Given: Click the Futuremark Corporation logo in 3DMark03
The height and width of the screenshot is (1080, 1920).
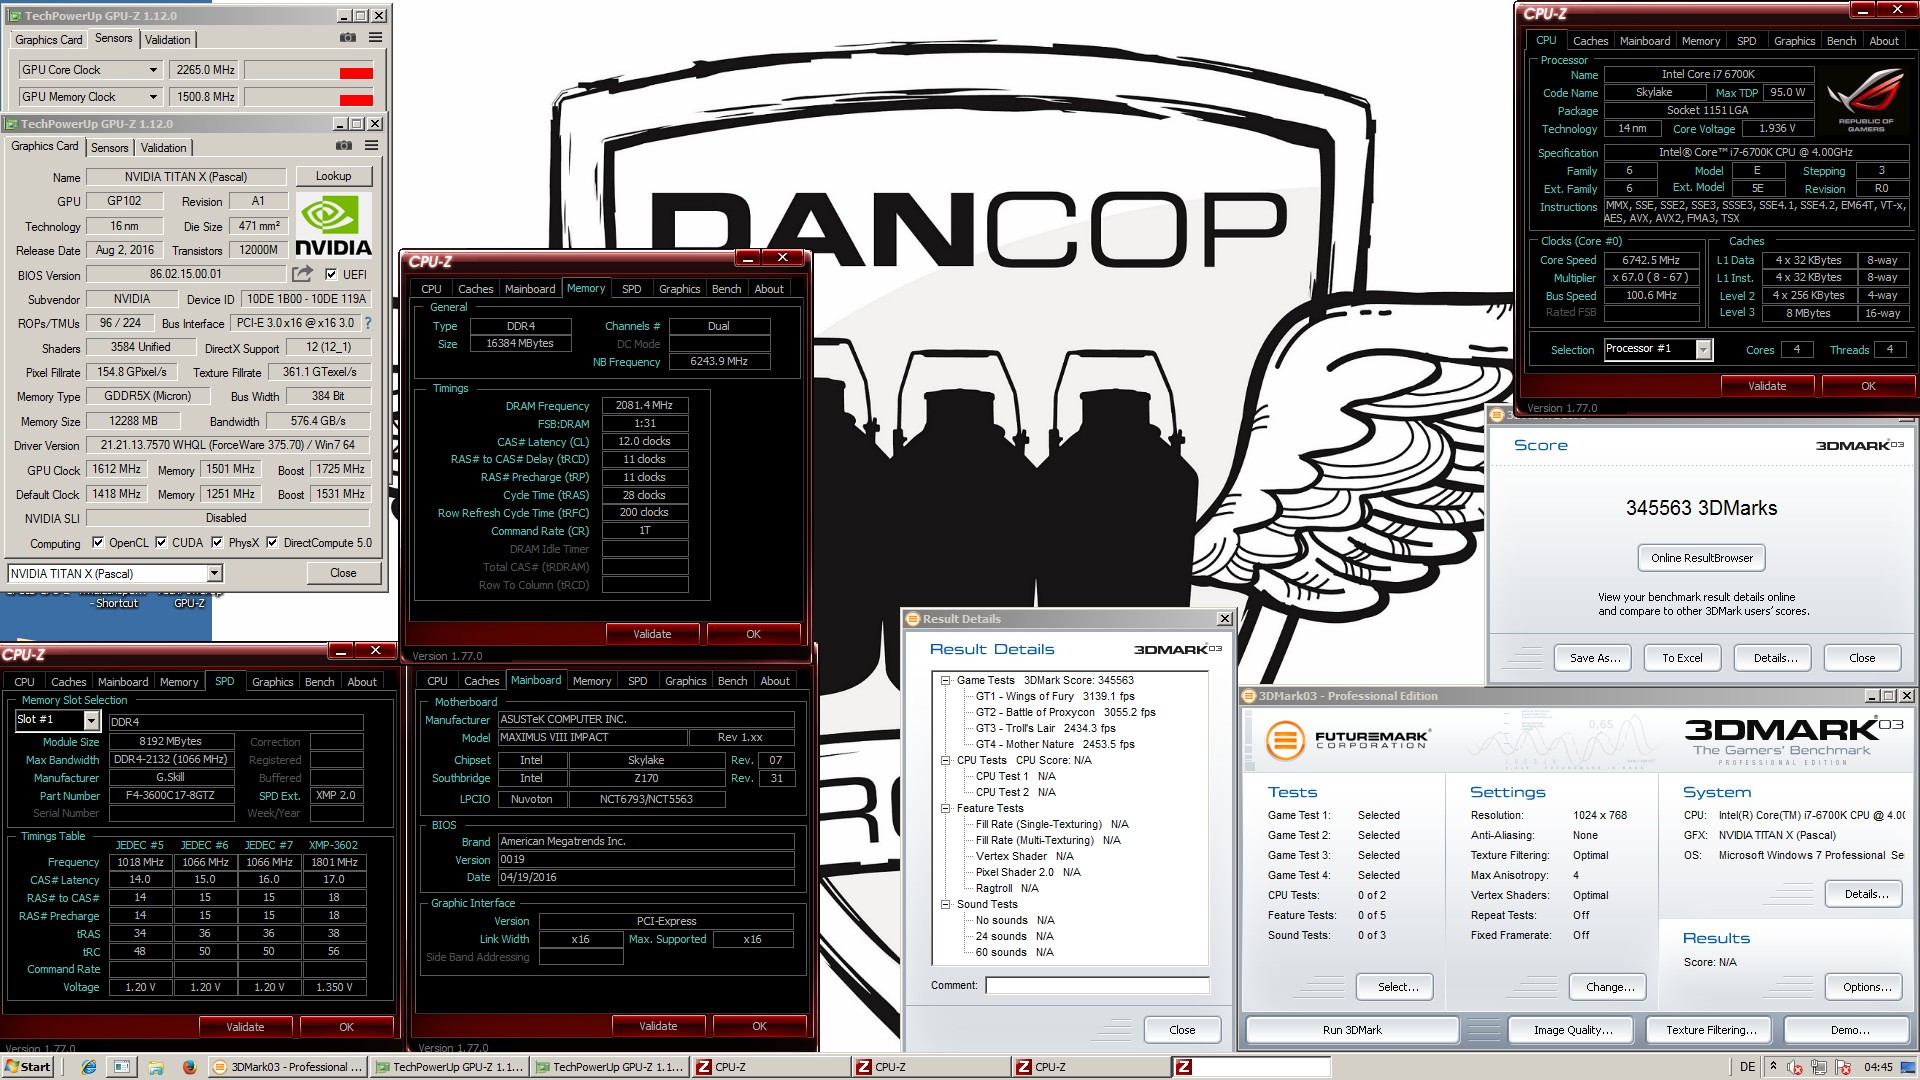Looking at the screenshot, I should 1348,741.
